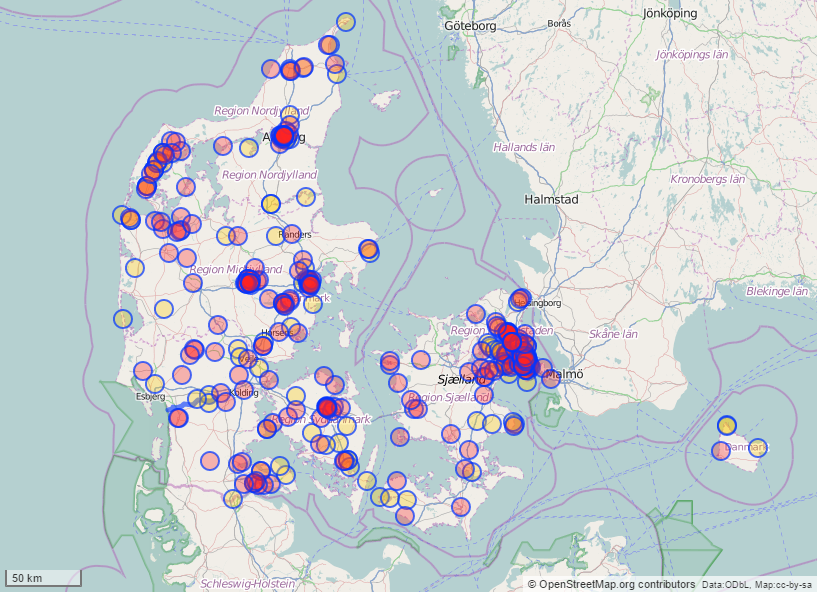Screen dimensions: 817x592
Task: Click the 'Jönköping' city label
Action: [670, 13]
